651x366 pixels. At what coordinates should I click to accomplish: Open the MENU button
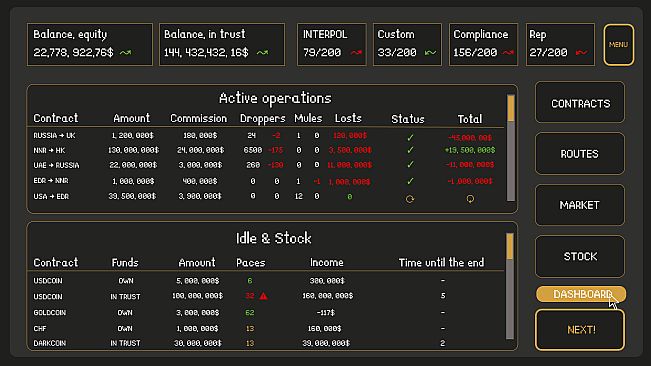tap(619, 44)
